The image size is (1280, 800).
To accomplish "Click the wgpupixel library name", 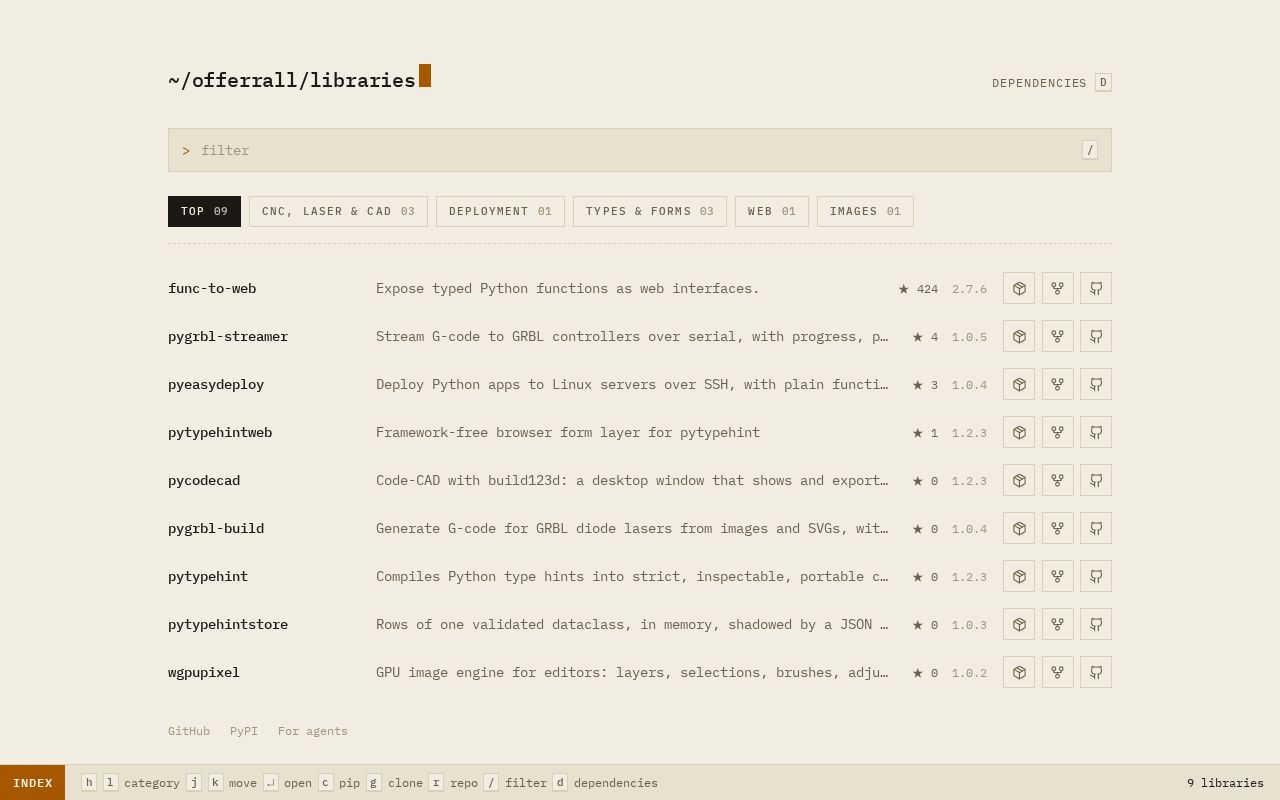I will coord(204,672).
